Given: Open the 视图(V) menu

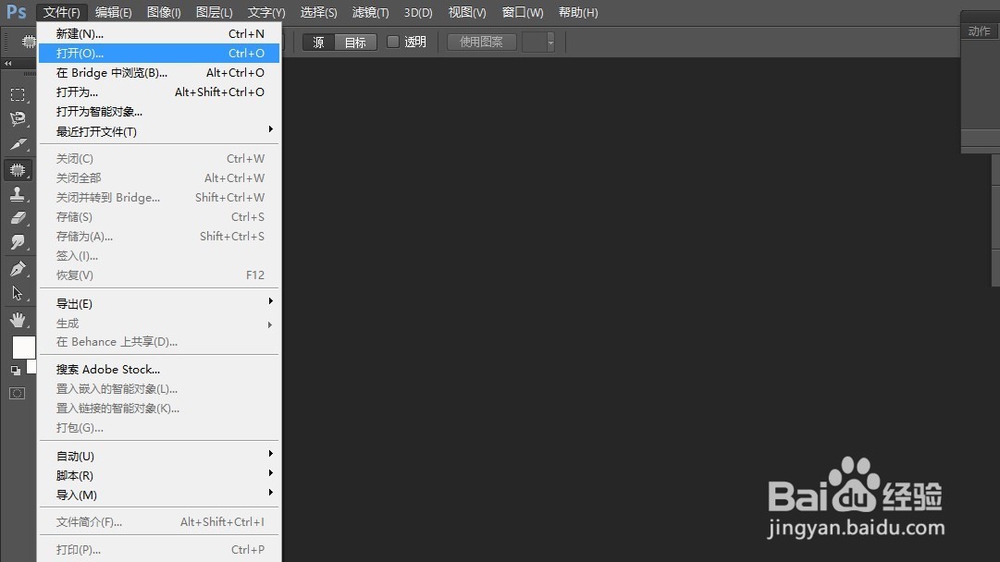Looking at the screenshot, I should 467,12.
